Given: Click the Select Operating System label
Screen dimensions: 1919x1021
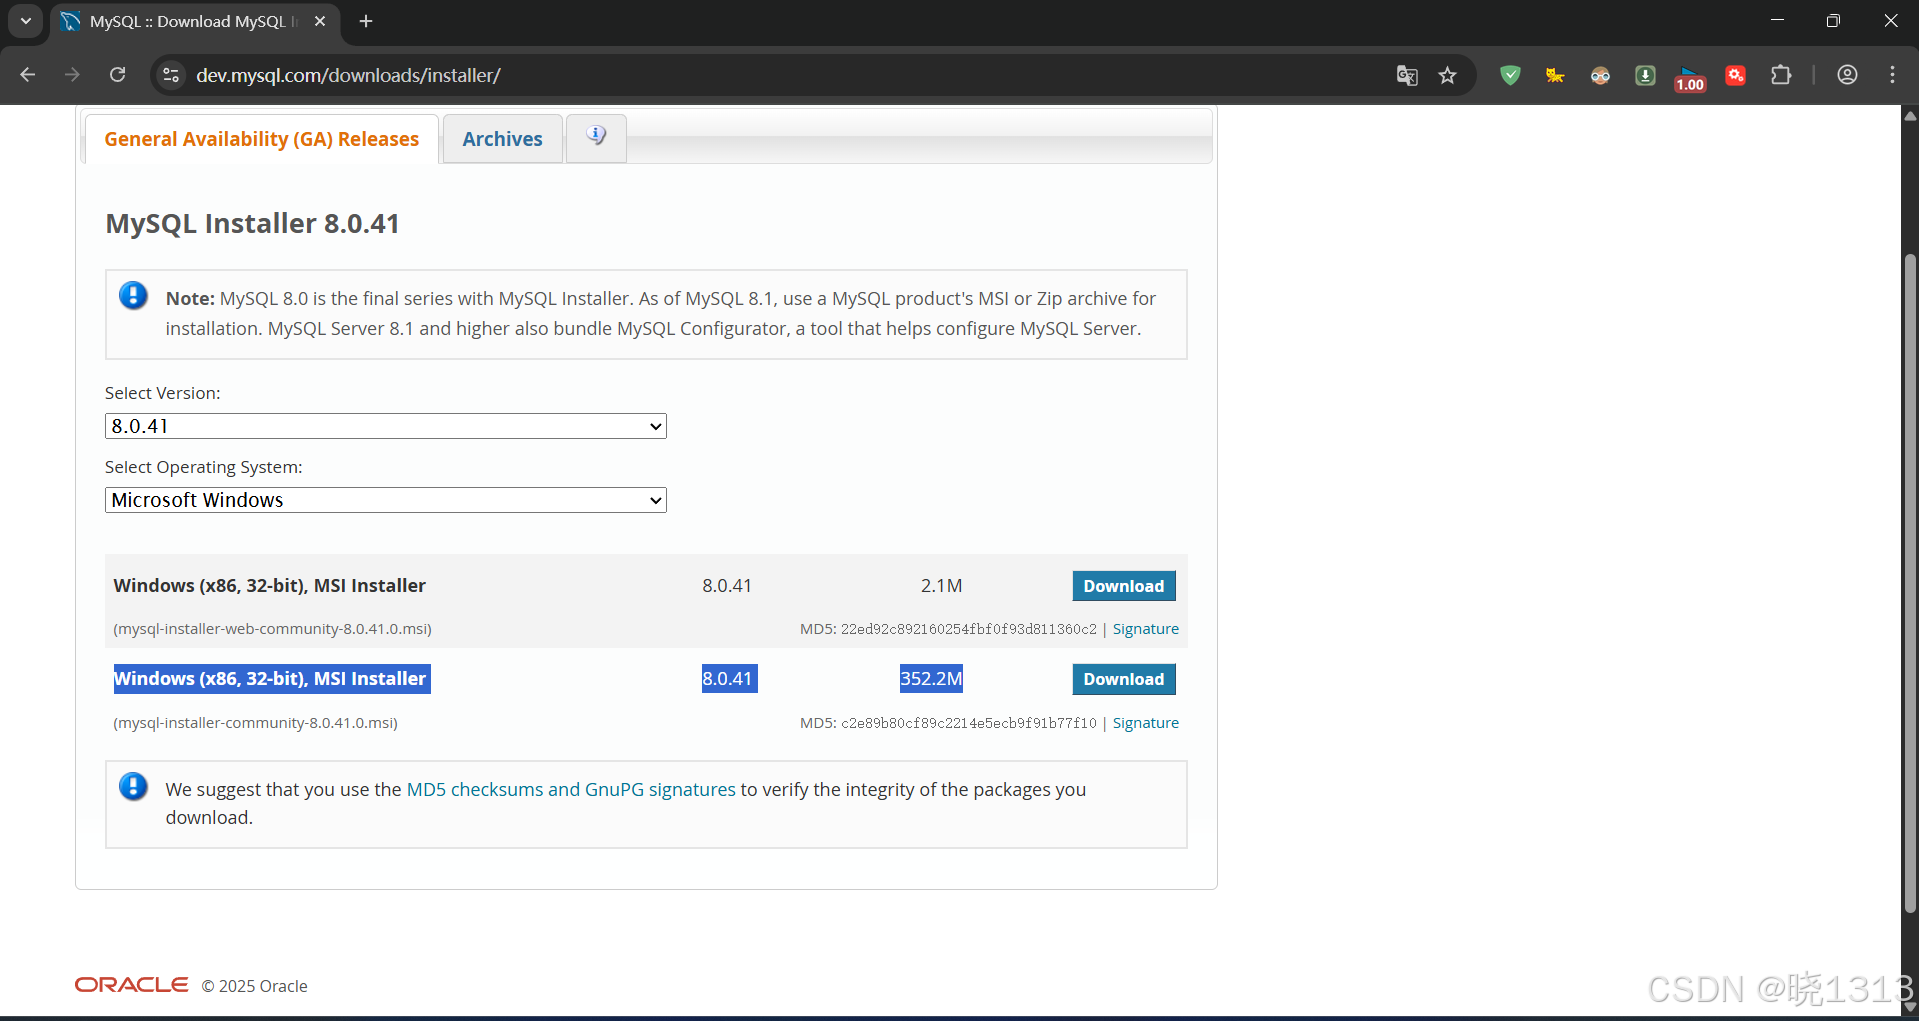Looking at the screenshot, I should 204,467.
